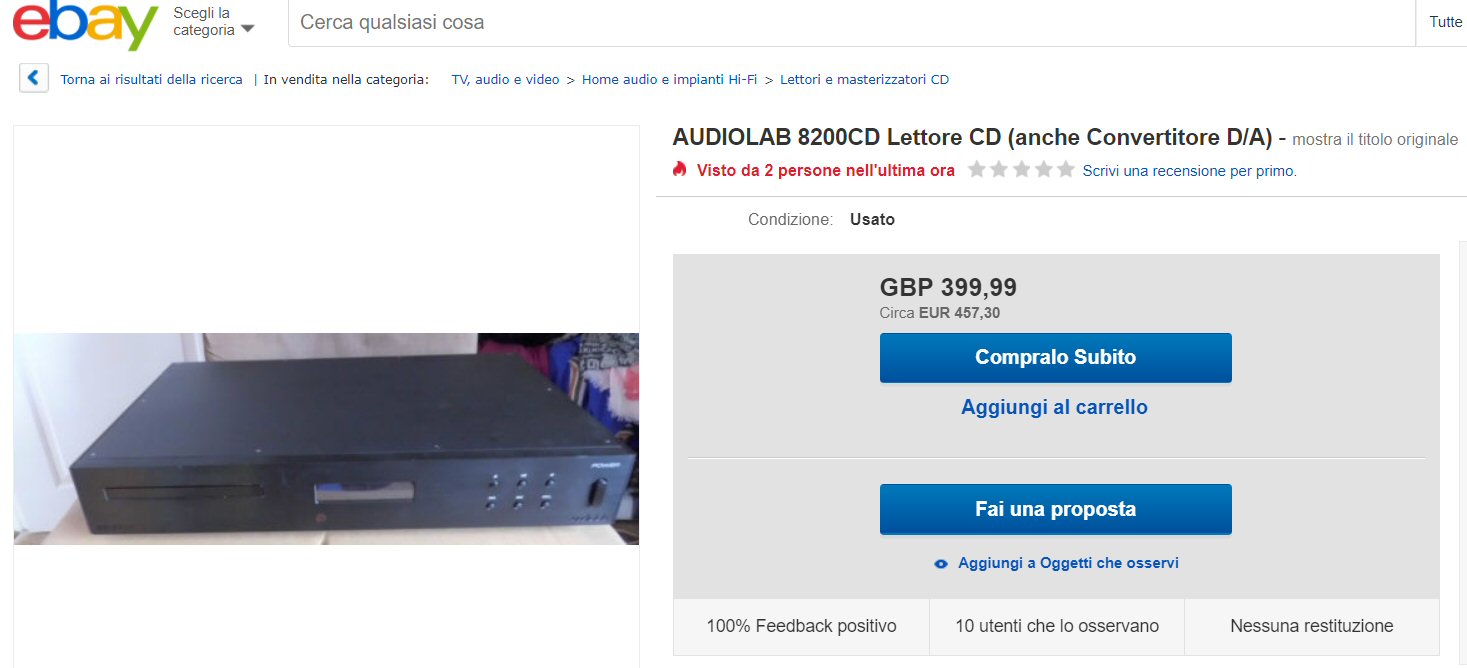Viewport: 1467px width, 668px height.
Task: Click the eBay logo
Action: (x=85, y=23)
